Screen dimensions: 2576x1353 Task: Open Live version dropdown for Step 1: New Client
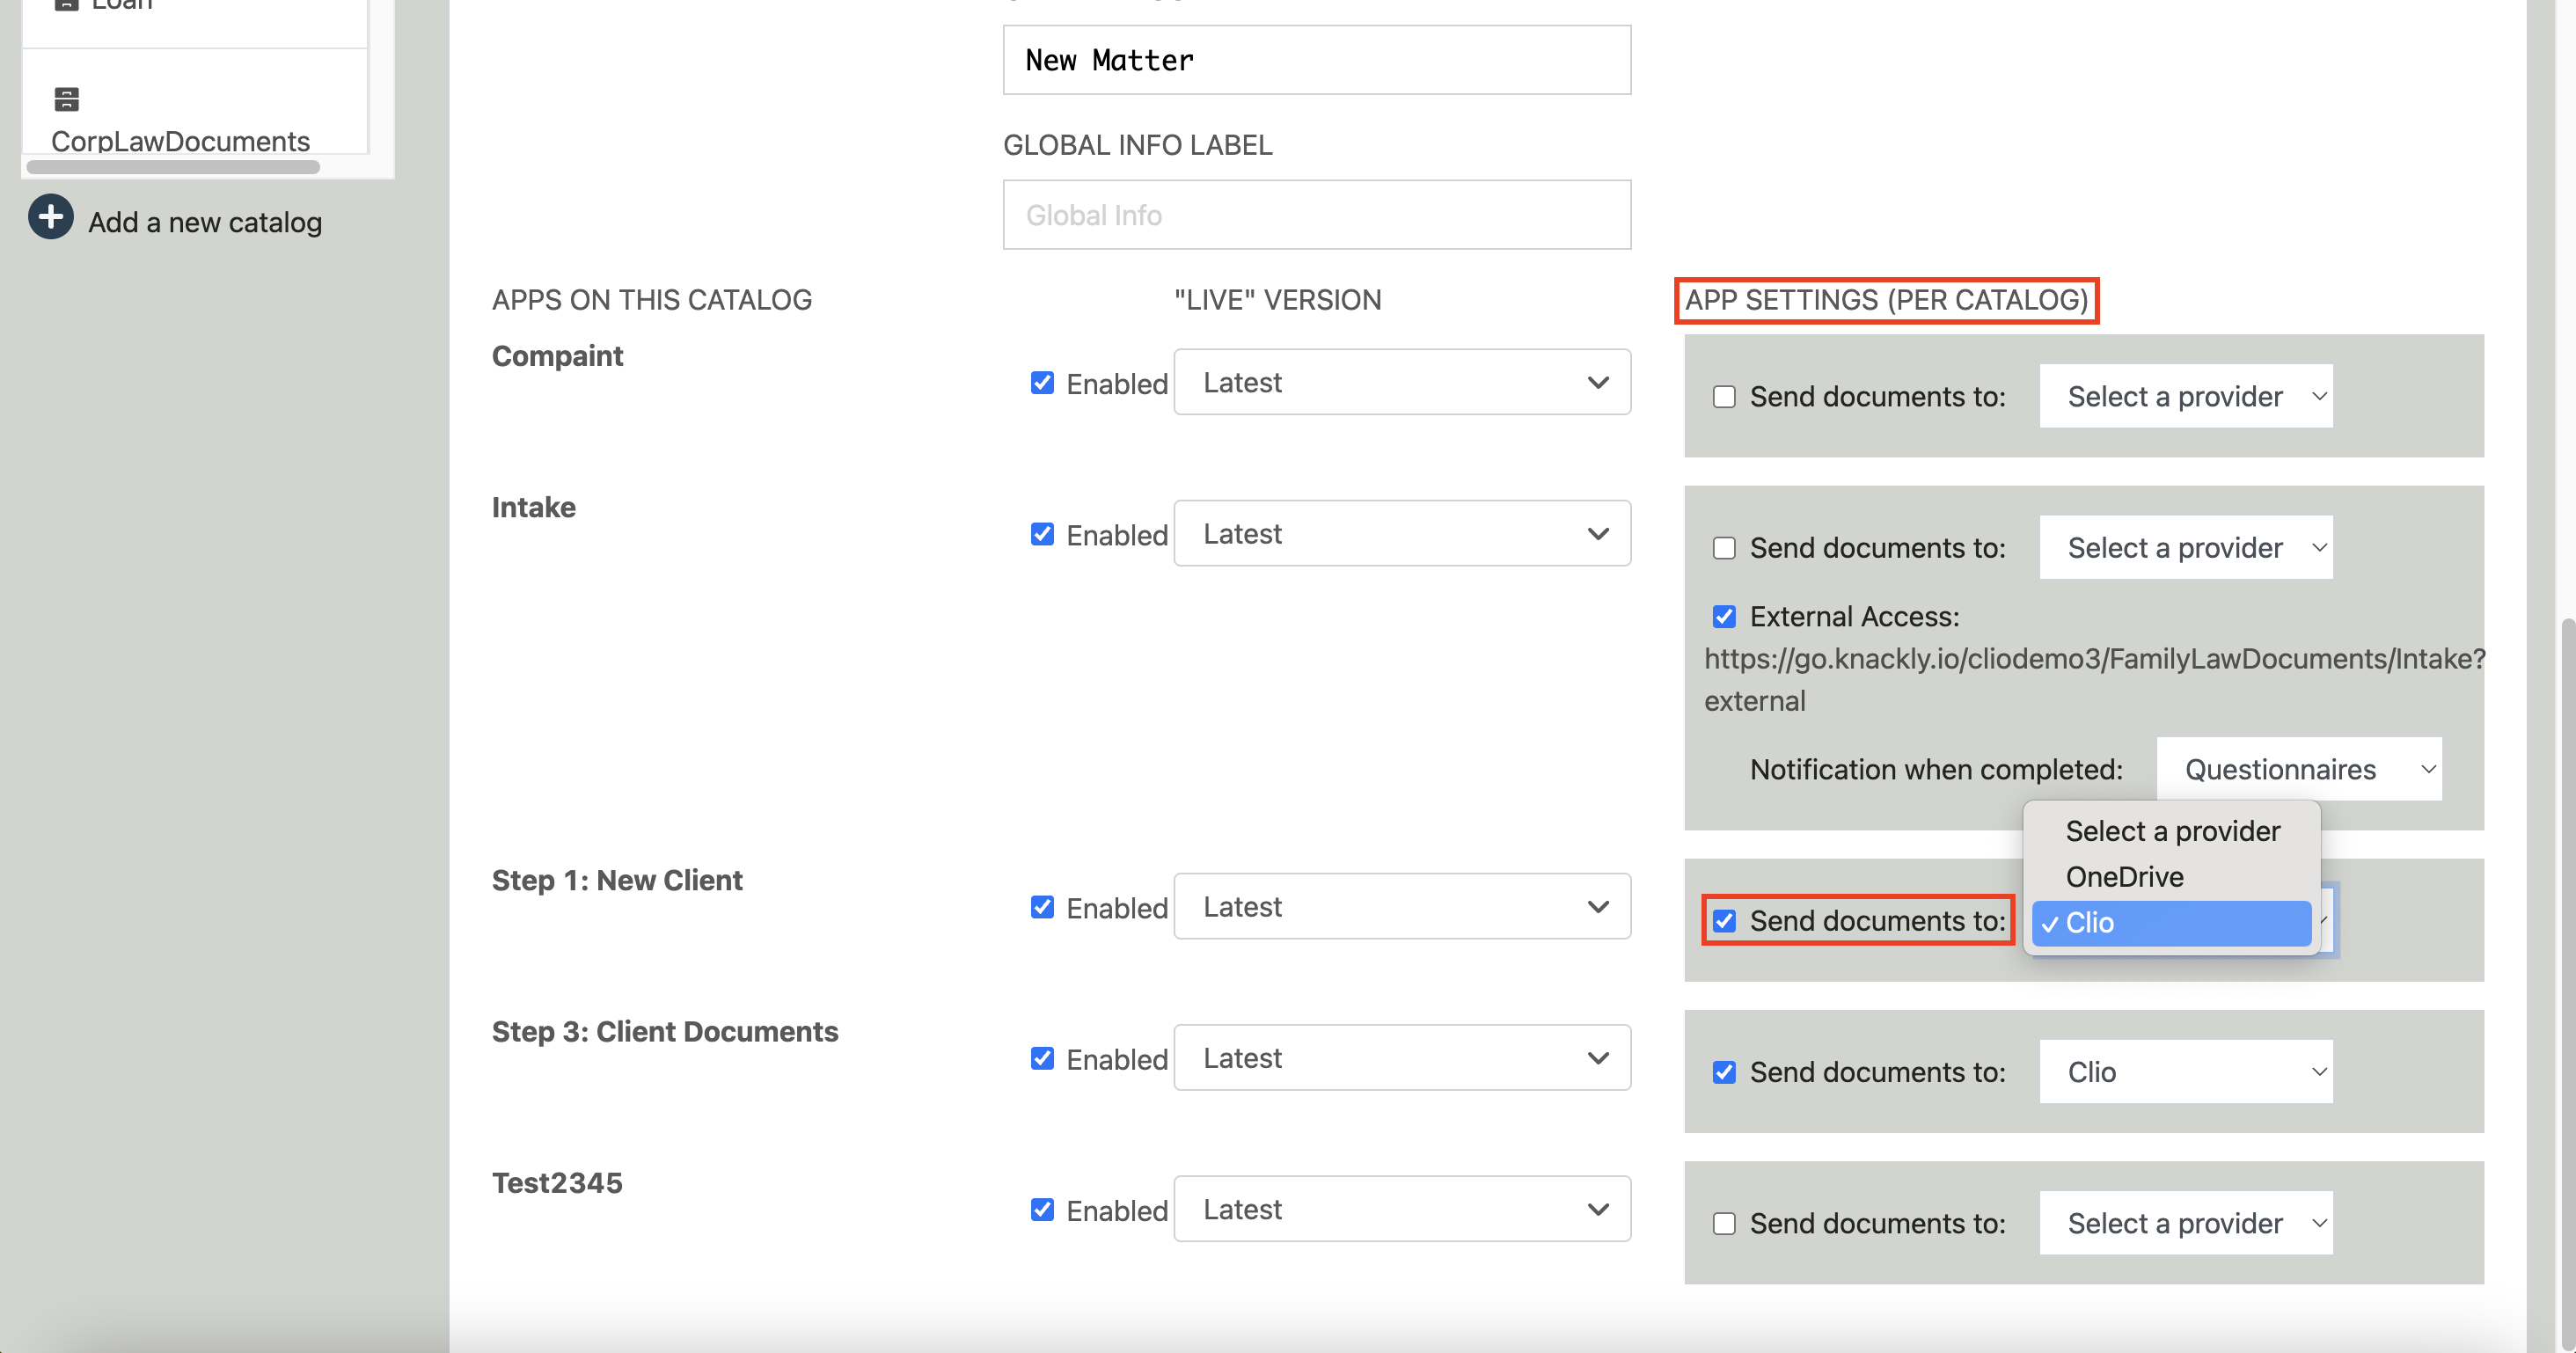click(x=1402, y=906)
